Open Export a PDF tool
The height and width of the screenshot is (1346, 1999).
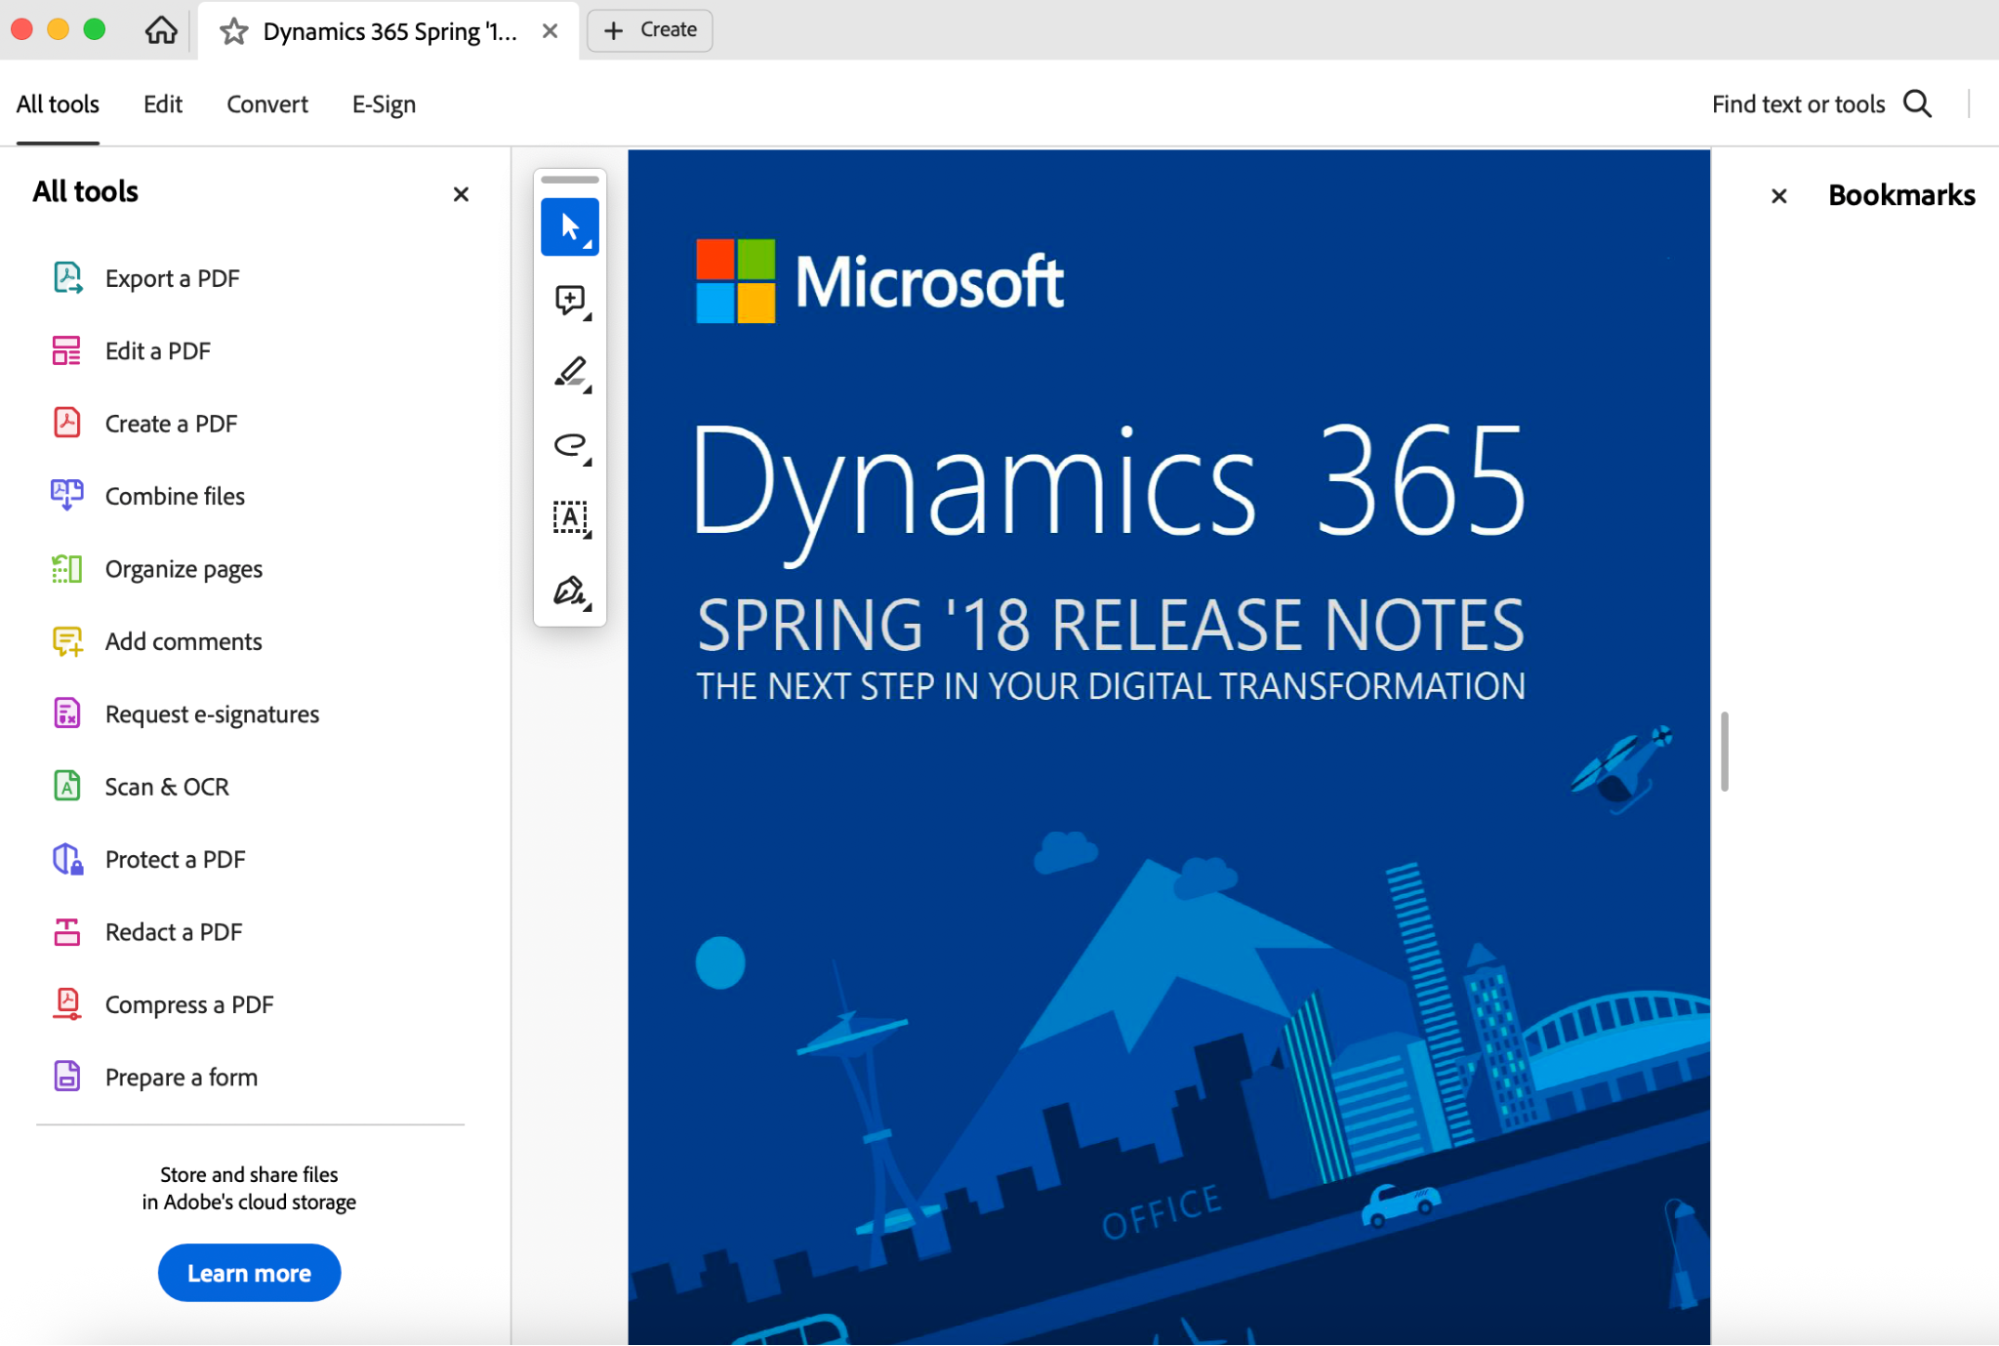[x=172, y=278]
